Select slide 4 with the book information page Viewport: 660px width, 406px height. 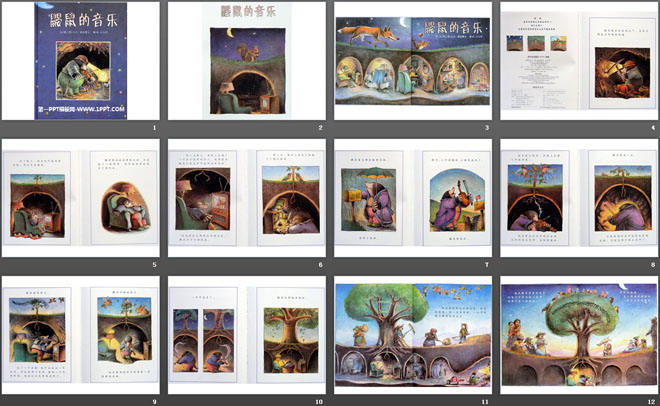tap(577, 62)
